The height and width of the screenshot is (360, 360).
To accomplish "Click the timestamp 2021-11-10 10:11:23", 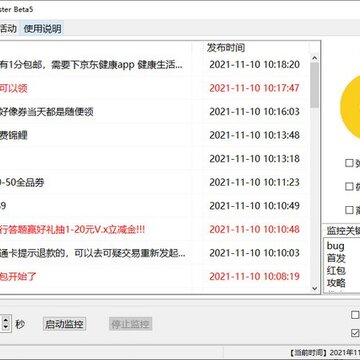I will (x=254, y=182).
